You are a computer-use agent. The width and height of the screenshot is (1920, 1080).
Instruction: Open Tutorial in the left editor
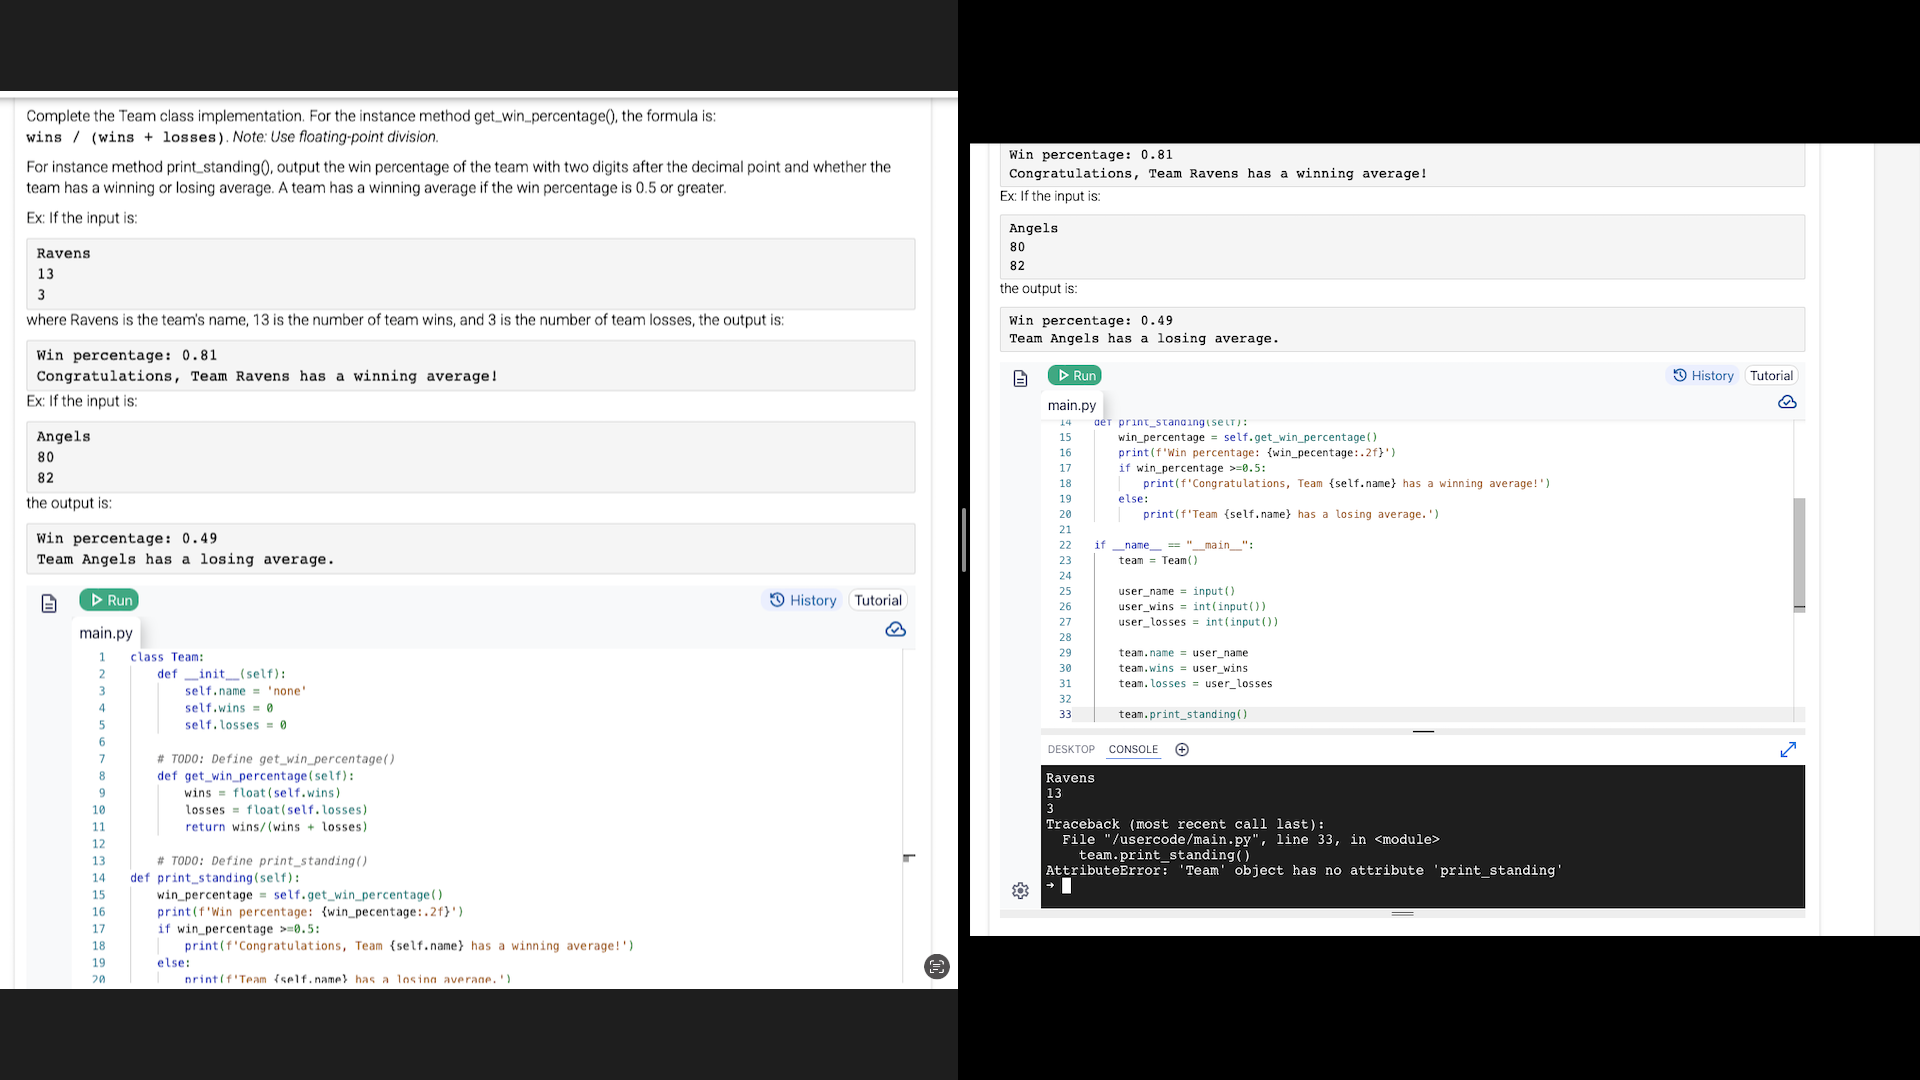[878, 600]
